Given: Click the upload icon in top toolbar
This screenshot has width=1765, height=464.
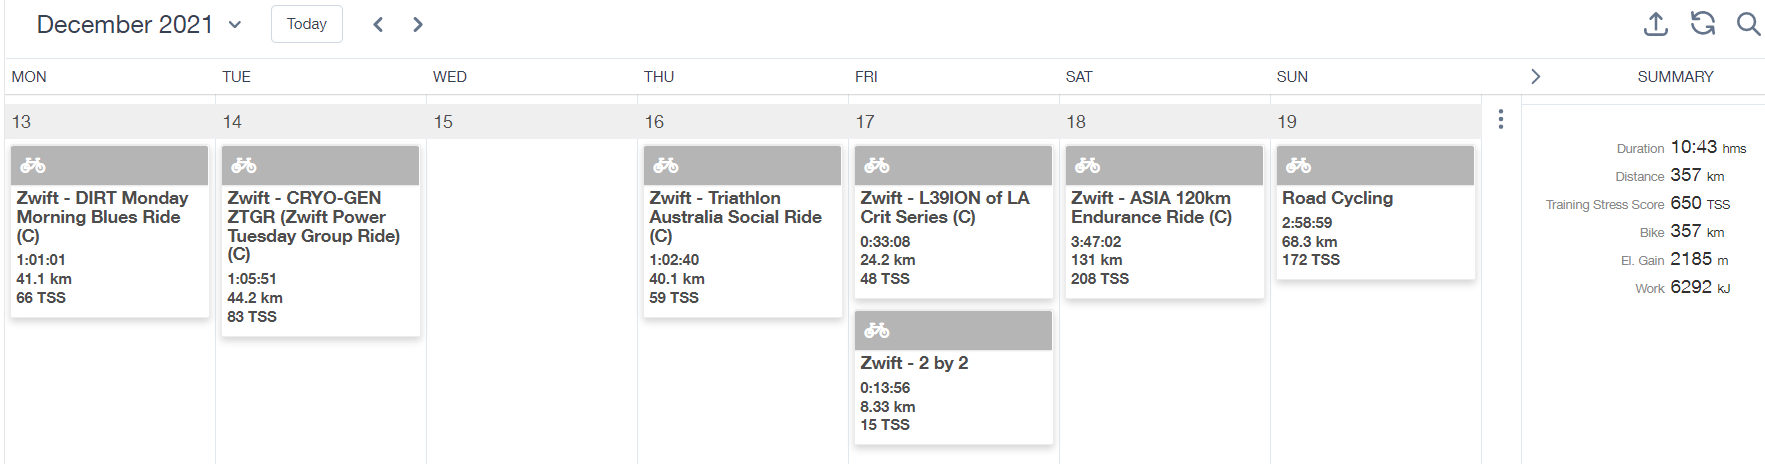Looking at the screenshot, I should 1656,24.
